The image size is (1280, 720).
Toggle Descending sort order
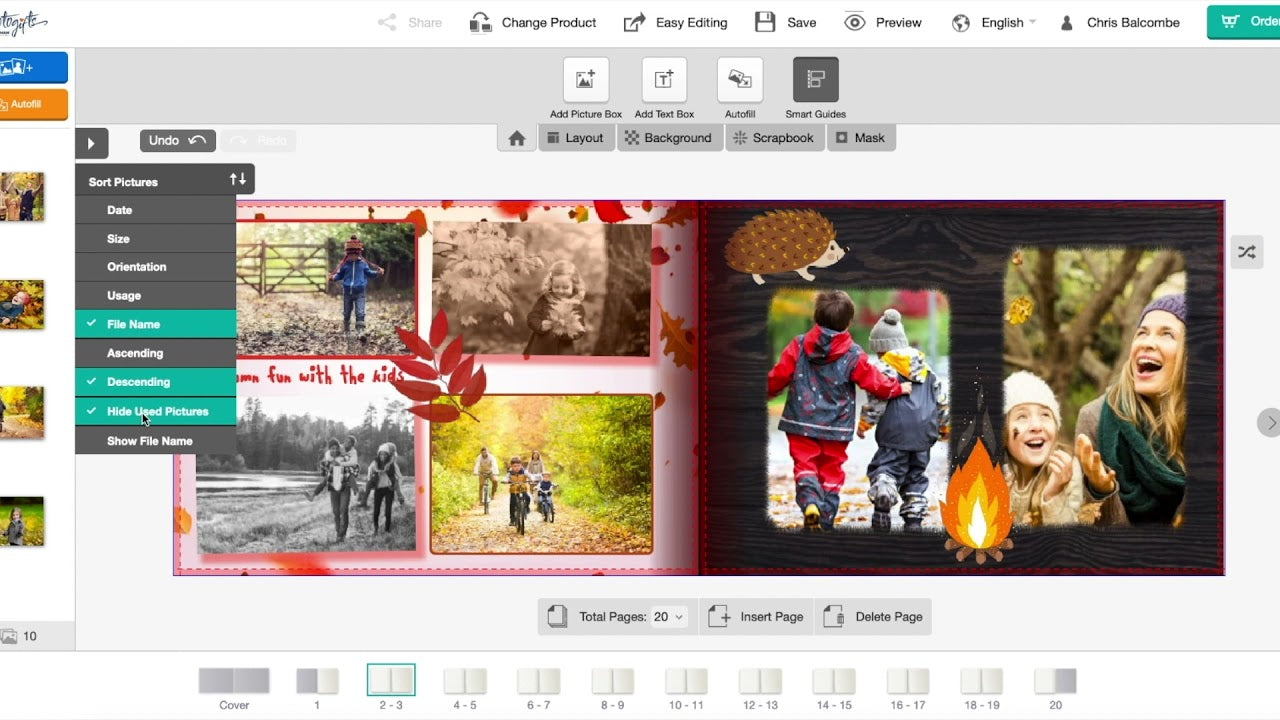click(155, 382)
